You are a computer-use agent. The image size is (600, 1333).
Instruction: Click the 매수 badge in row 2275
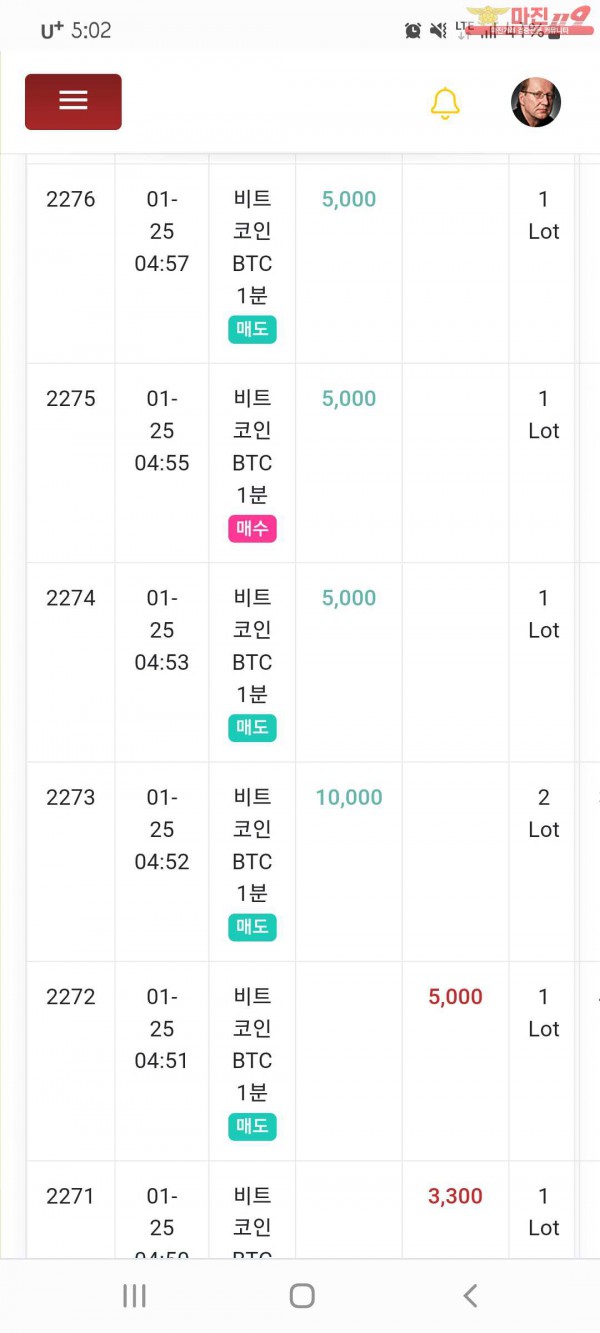(x=252, y=528)
